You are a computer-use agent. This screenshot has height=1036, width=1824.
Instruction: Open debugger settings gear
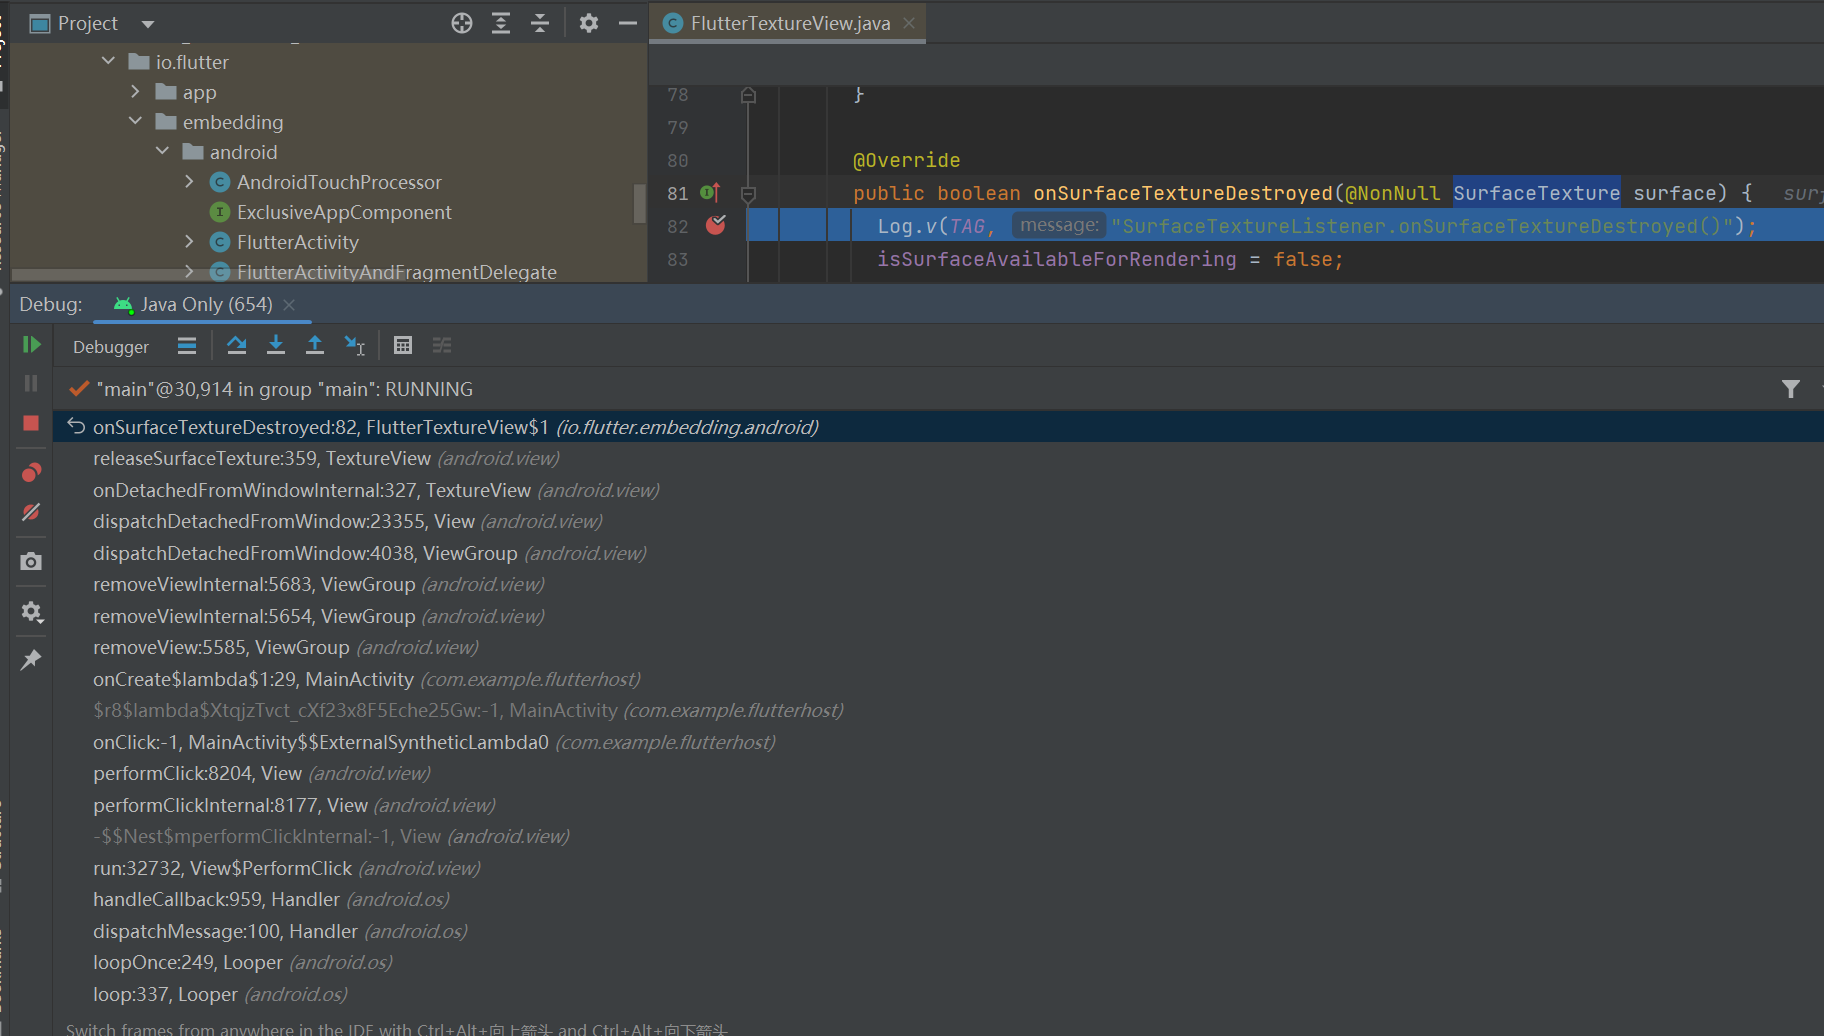[31, 611]
